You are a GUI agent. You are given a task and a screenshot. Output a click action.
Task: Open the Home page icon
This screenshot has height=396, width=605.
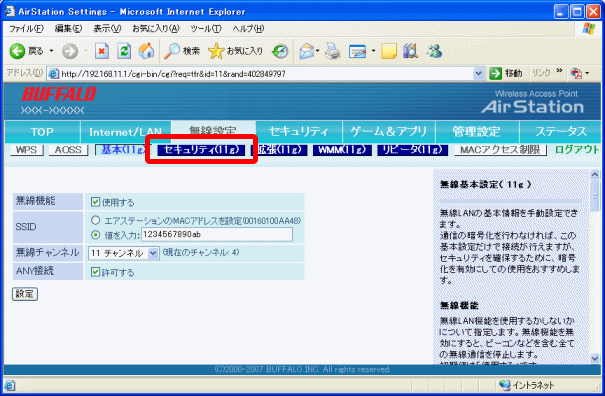click(x=146, y=51)
